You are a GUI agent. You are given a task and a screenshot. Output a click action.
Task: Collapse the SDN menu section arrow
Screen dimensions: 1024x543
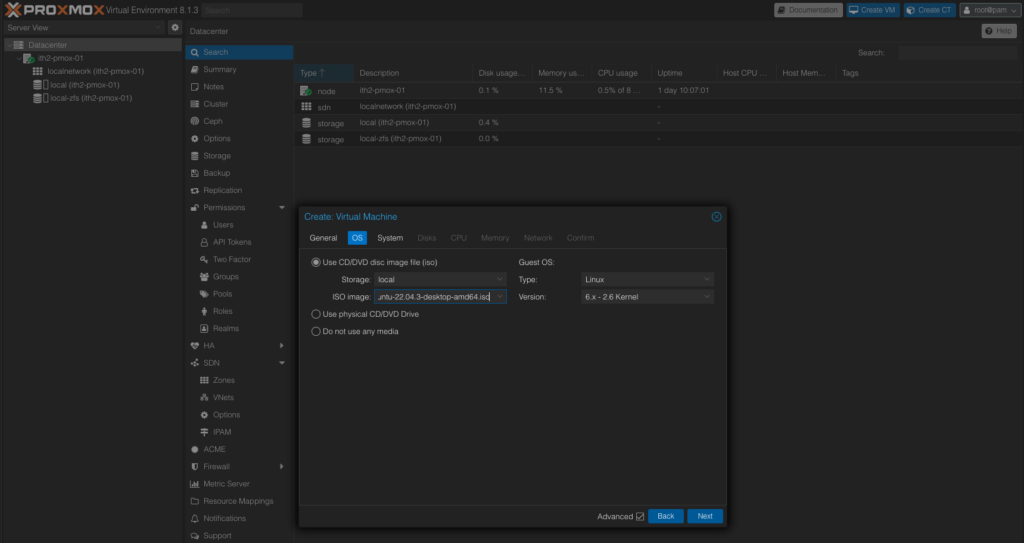click(x=282, y=363)
